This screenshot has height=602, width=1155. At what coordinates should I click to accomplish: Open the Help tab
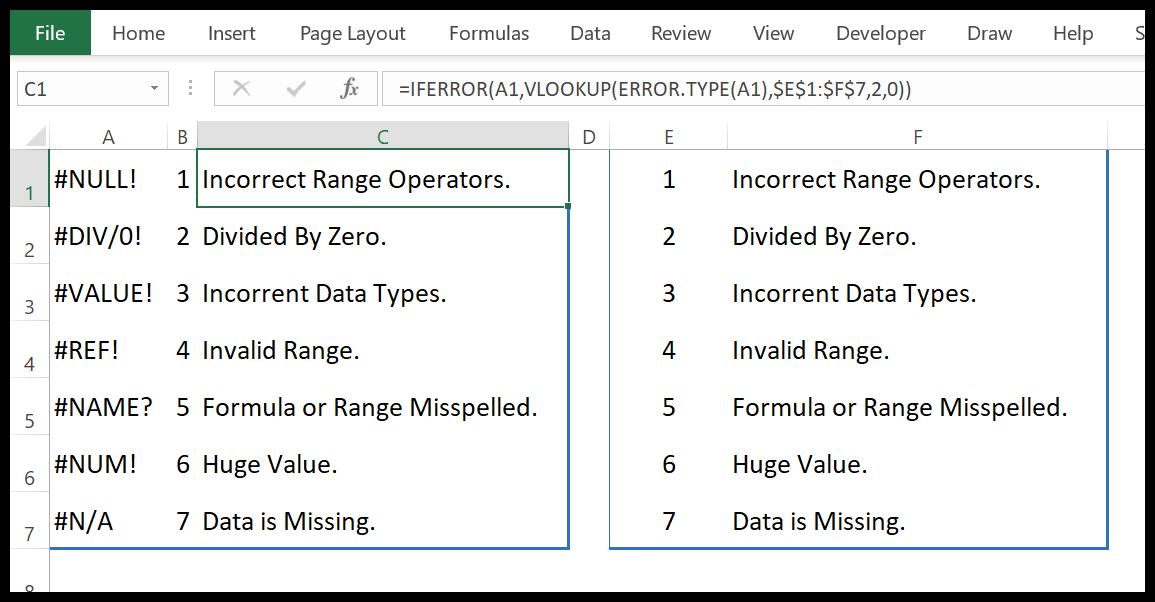tap(1072, 33)
